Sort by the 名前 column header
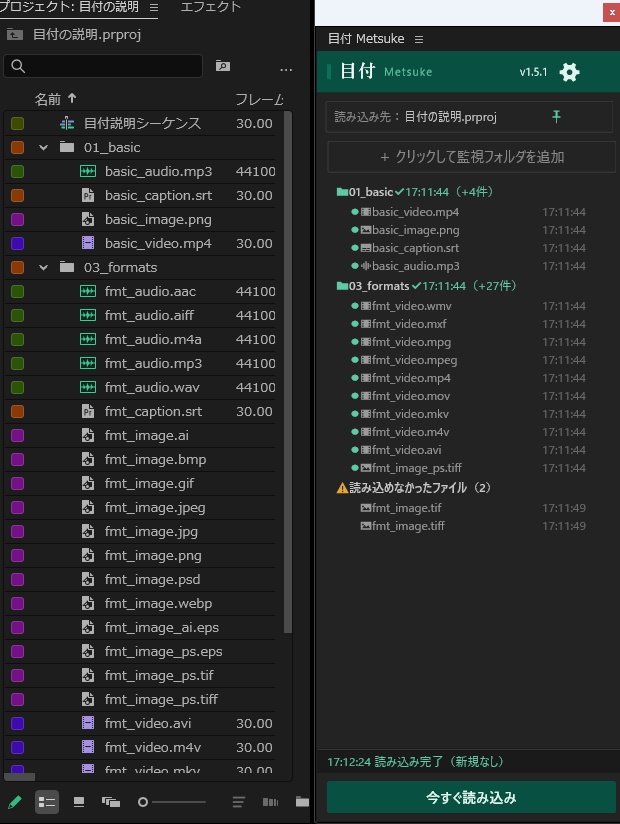The width and height of the screenshot is (620, 824). 47,99
